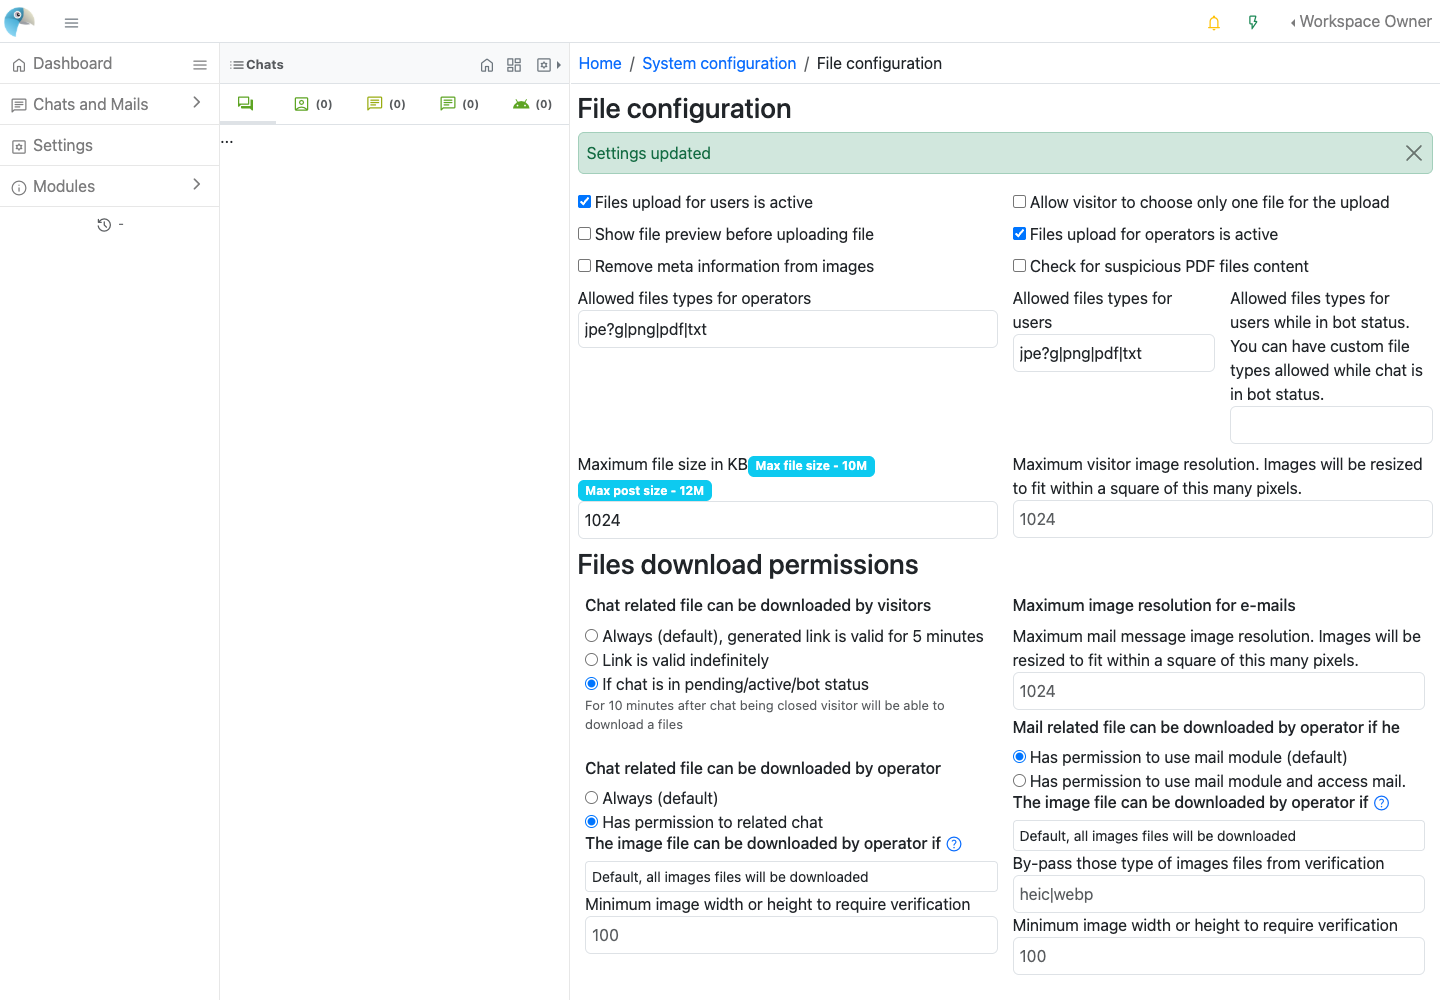Click the Max file size - 10M badge
The image size is (1440, 1000).
click(811, 466)
